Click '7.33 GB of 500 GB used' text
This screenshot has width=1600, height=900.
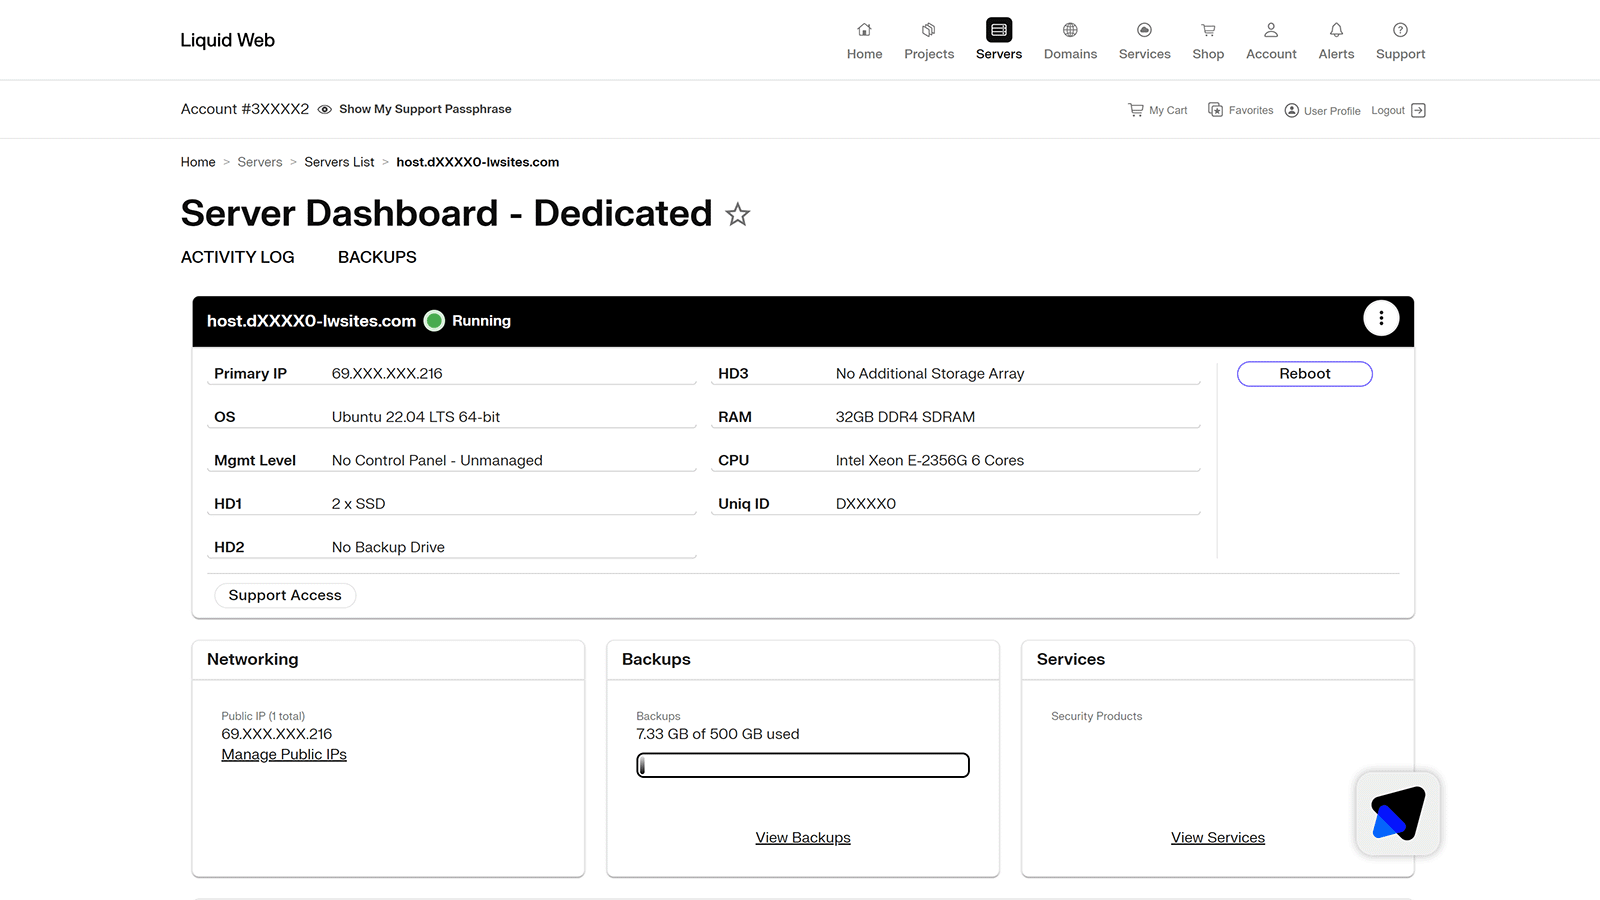tap(718, 734)
